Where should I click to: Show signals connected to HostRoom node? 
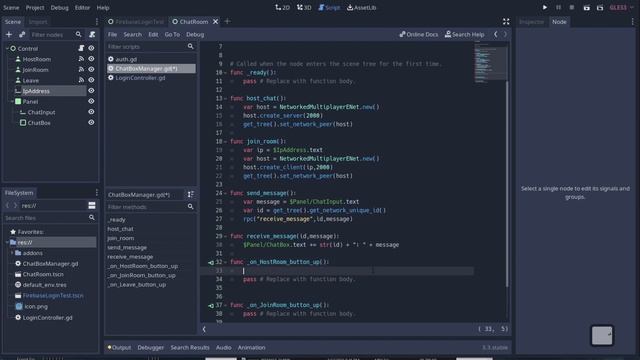(x=81, y=59)
